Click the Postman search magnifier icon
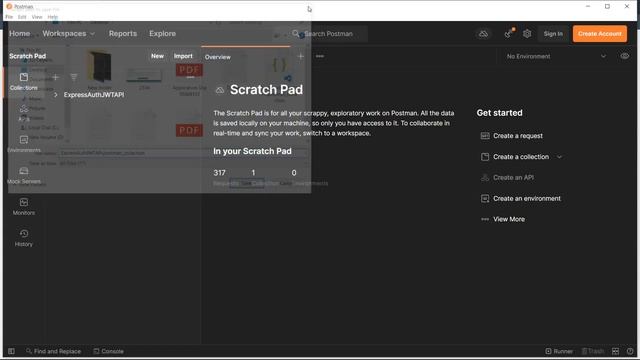The height and width of the screenshot is (360, 640). tap(296, 33)
